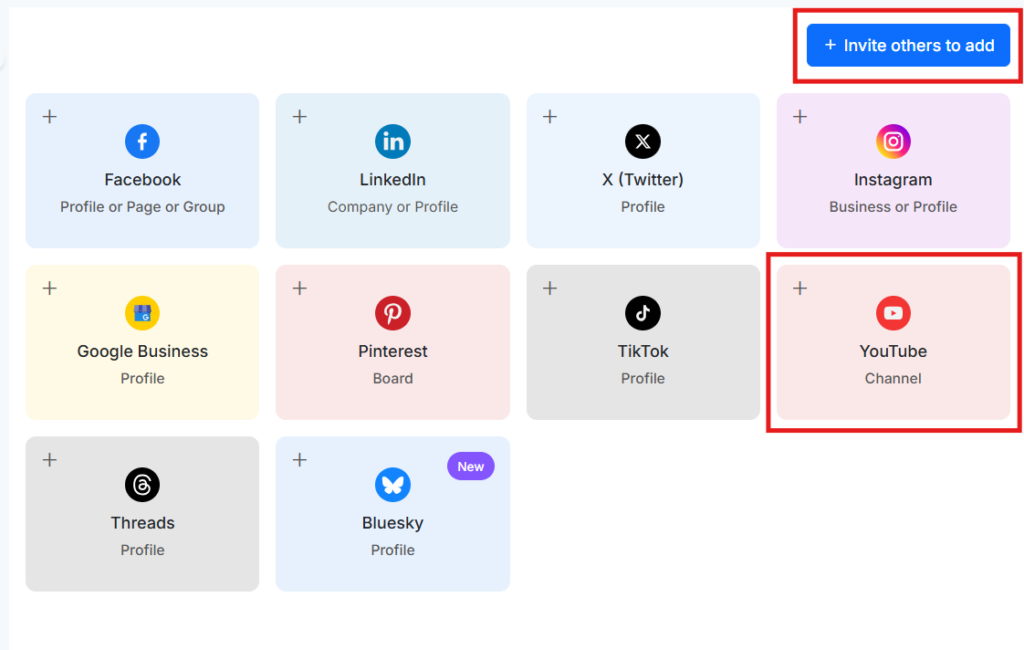Viewport: 1024px width, 650px height.
Task: Click the New badge on Bluesky
Action: pos(470,466)
